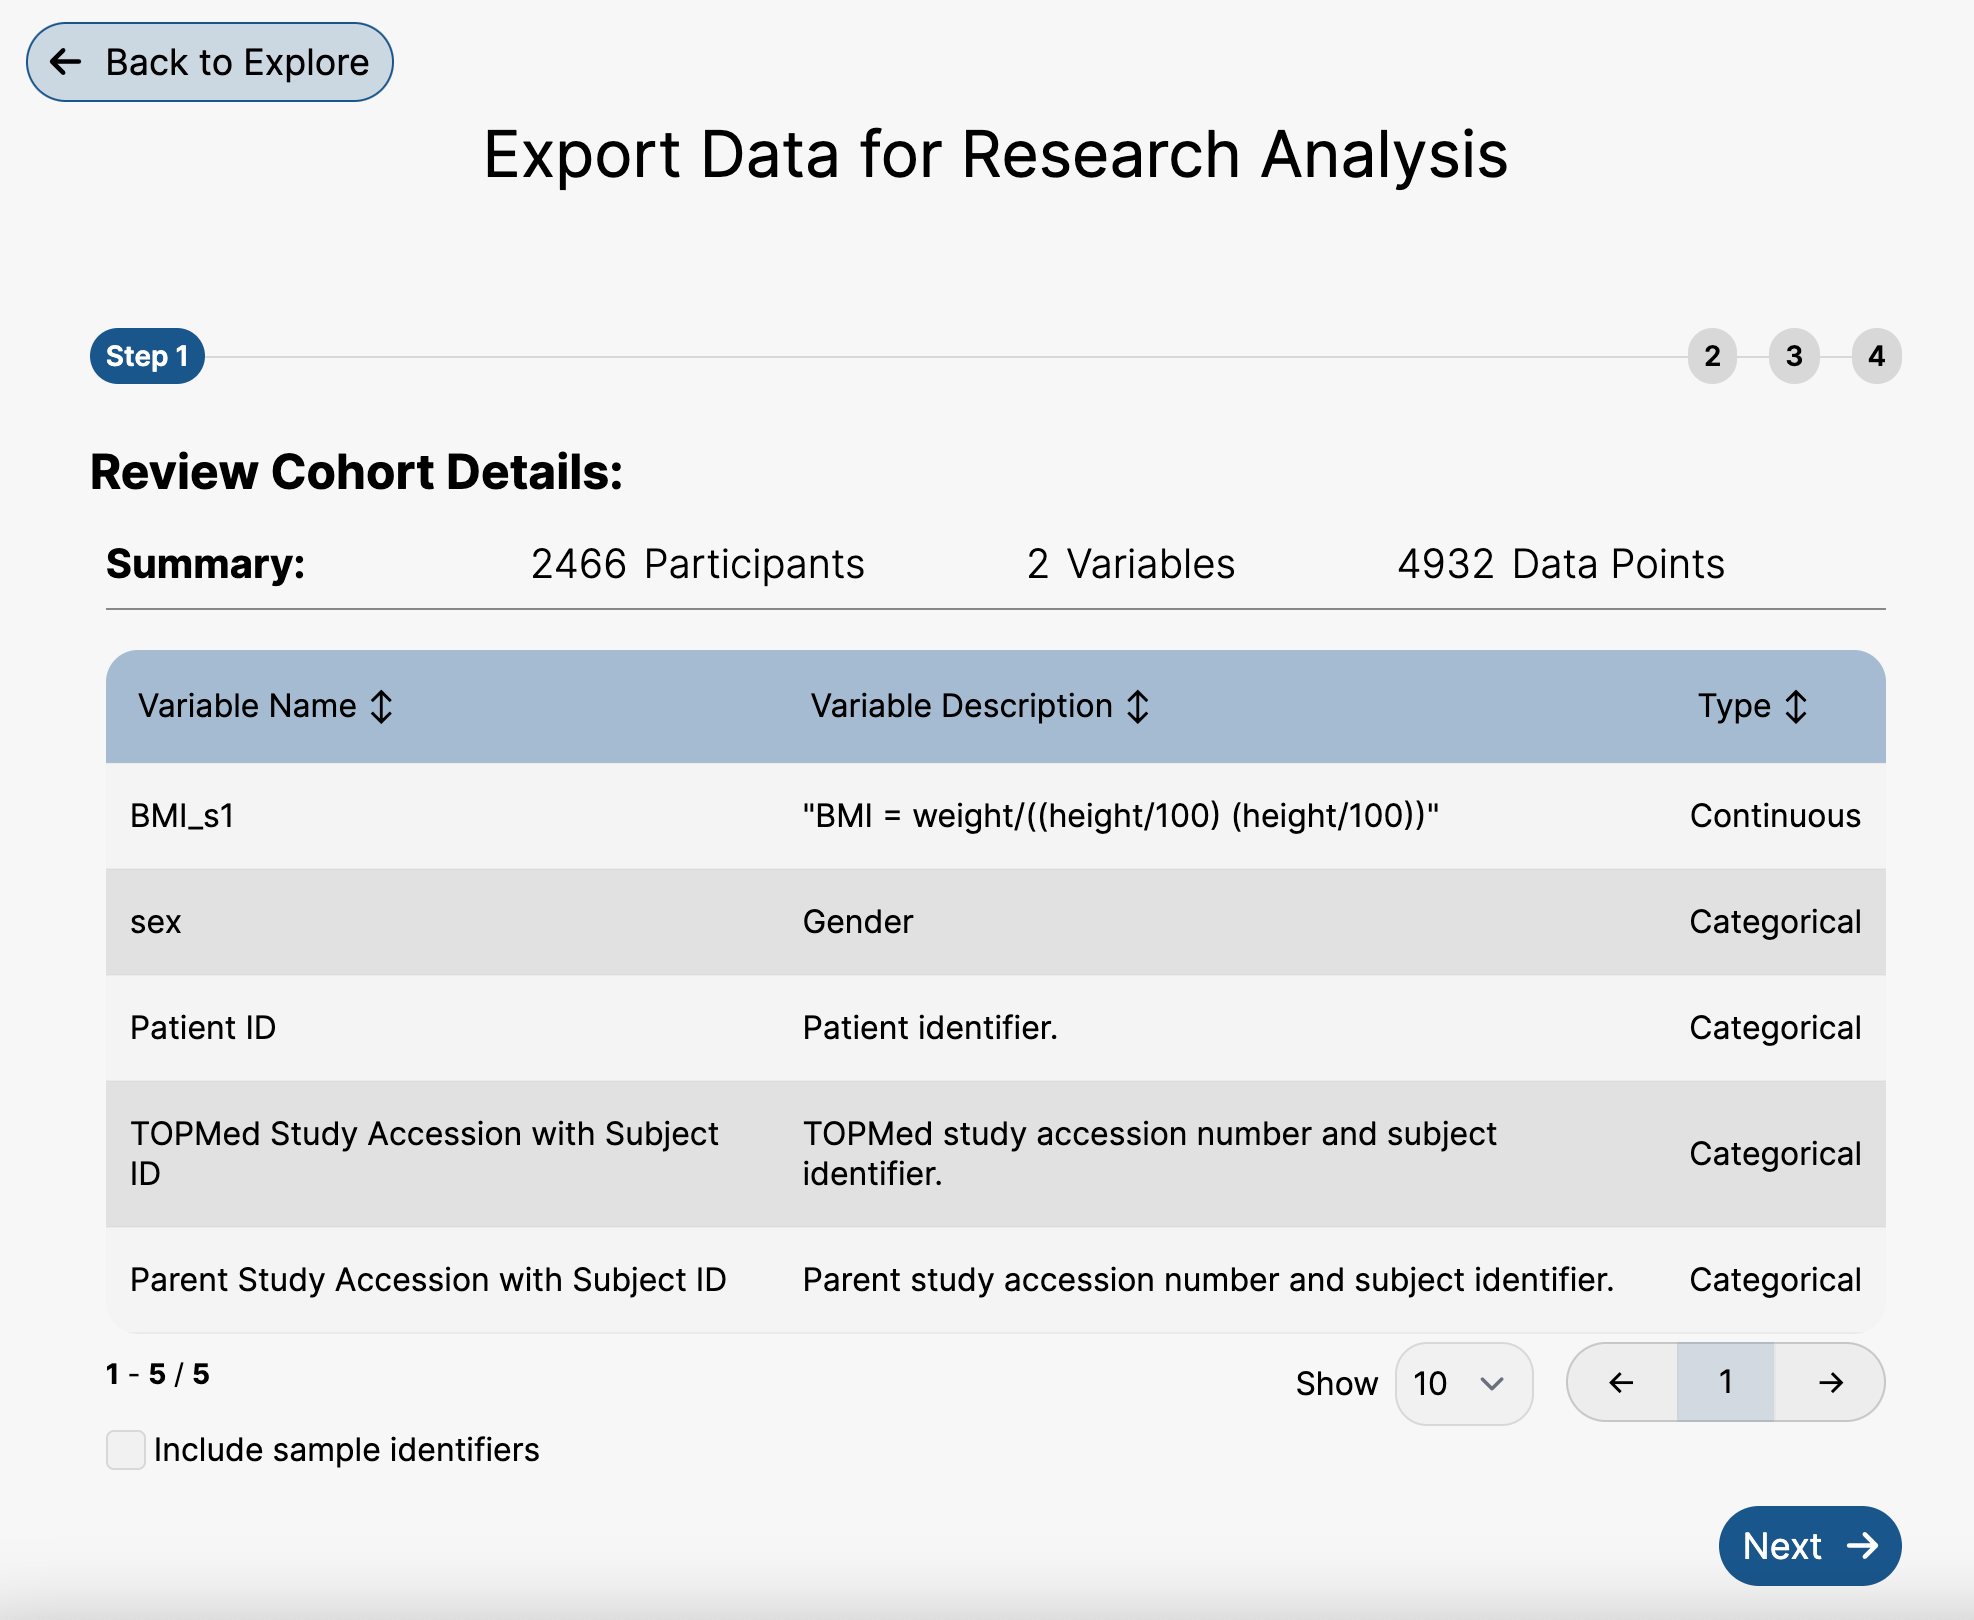Click the BMI_s1 variable row

pos(995,816)
